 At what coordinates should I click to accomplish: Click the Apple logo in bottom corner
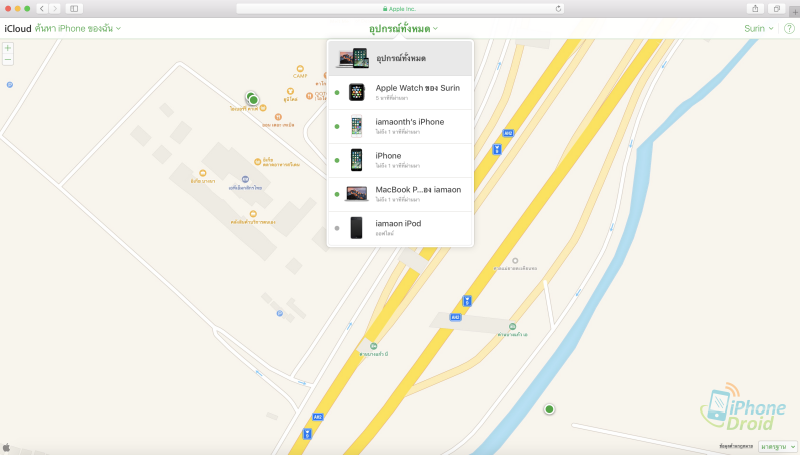6,447
